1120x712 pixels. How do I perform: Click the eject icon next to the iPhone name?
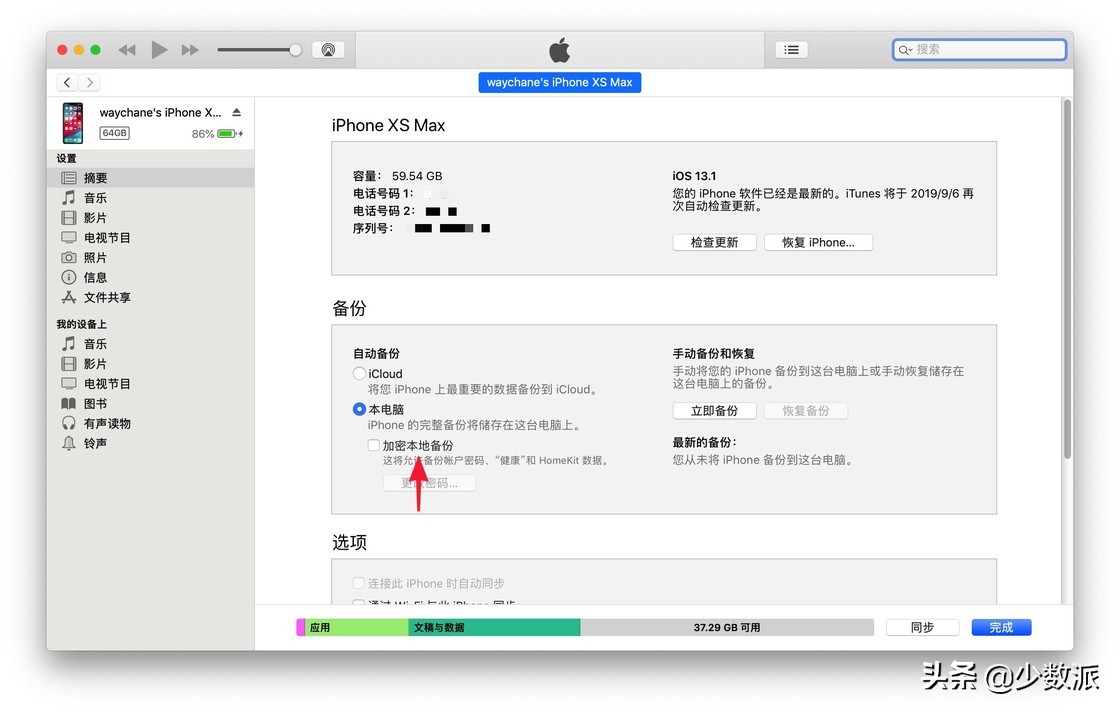pyautogui.click(x=234, y=113)
